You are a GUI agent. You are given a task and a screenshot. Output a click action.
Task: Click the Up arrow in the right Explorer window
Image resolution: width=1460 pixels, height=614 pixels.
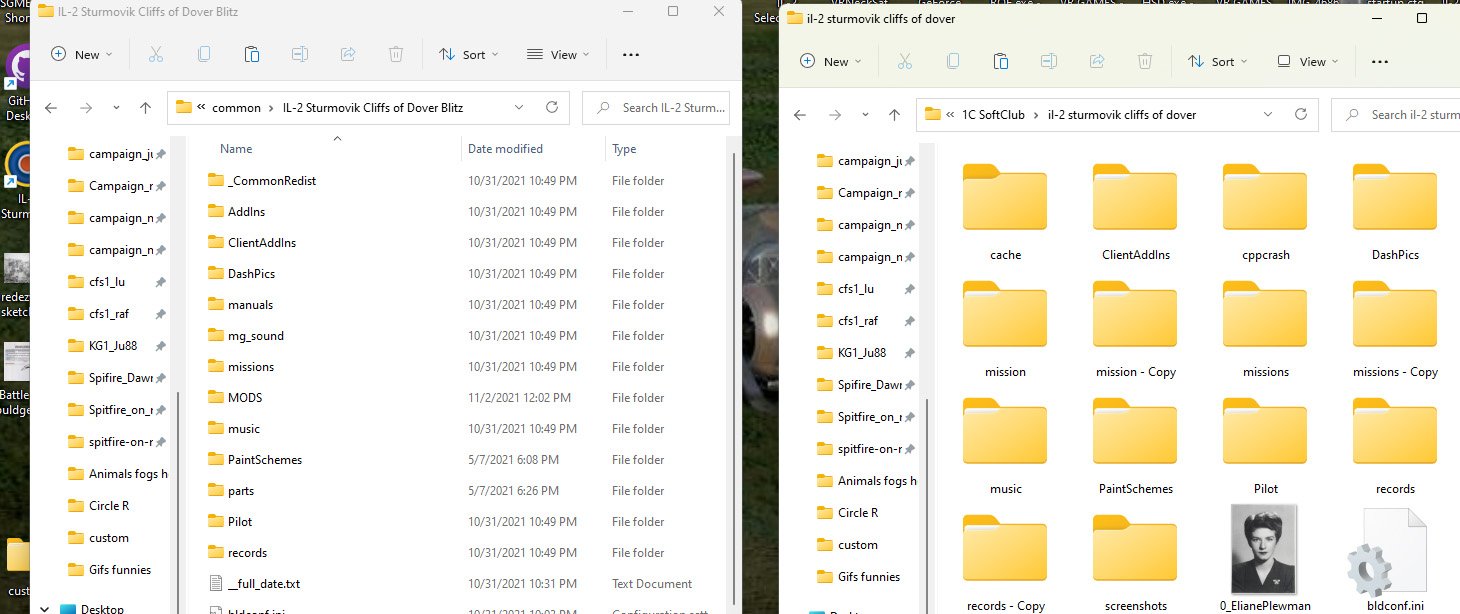(x=894, y=115)
